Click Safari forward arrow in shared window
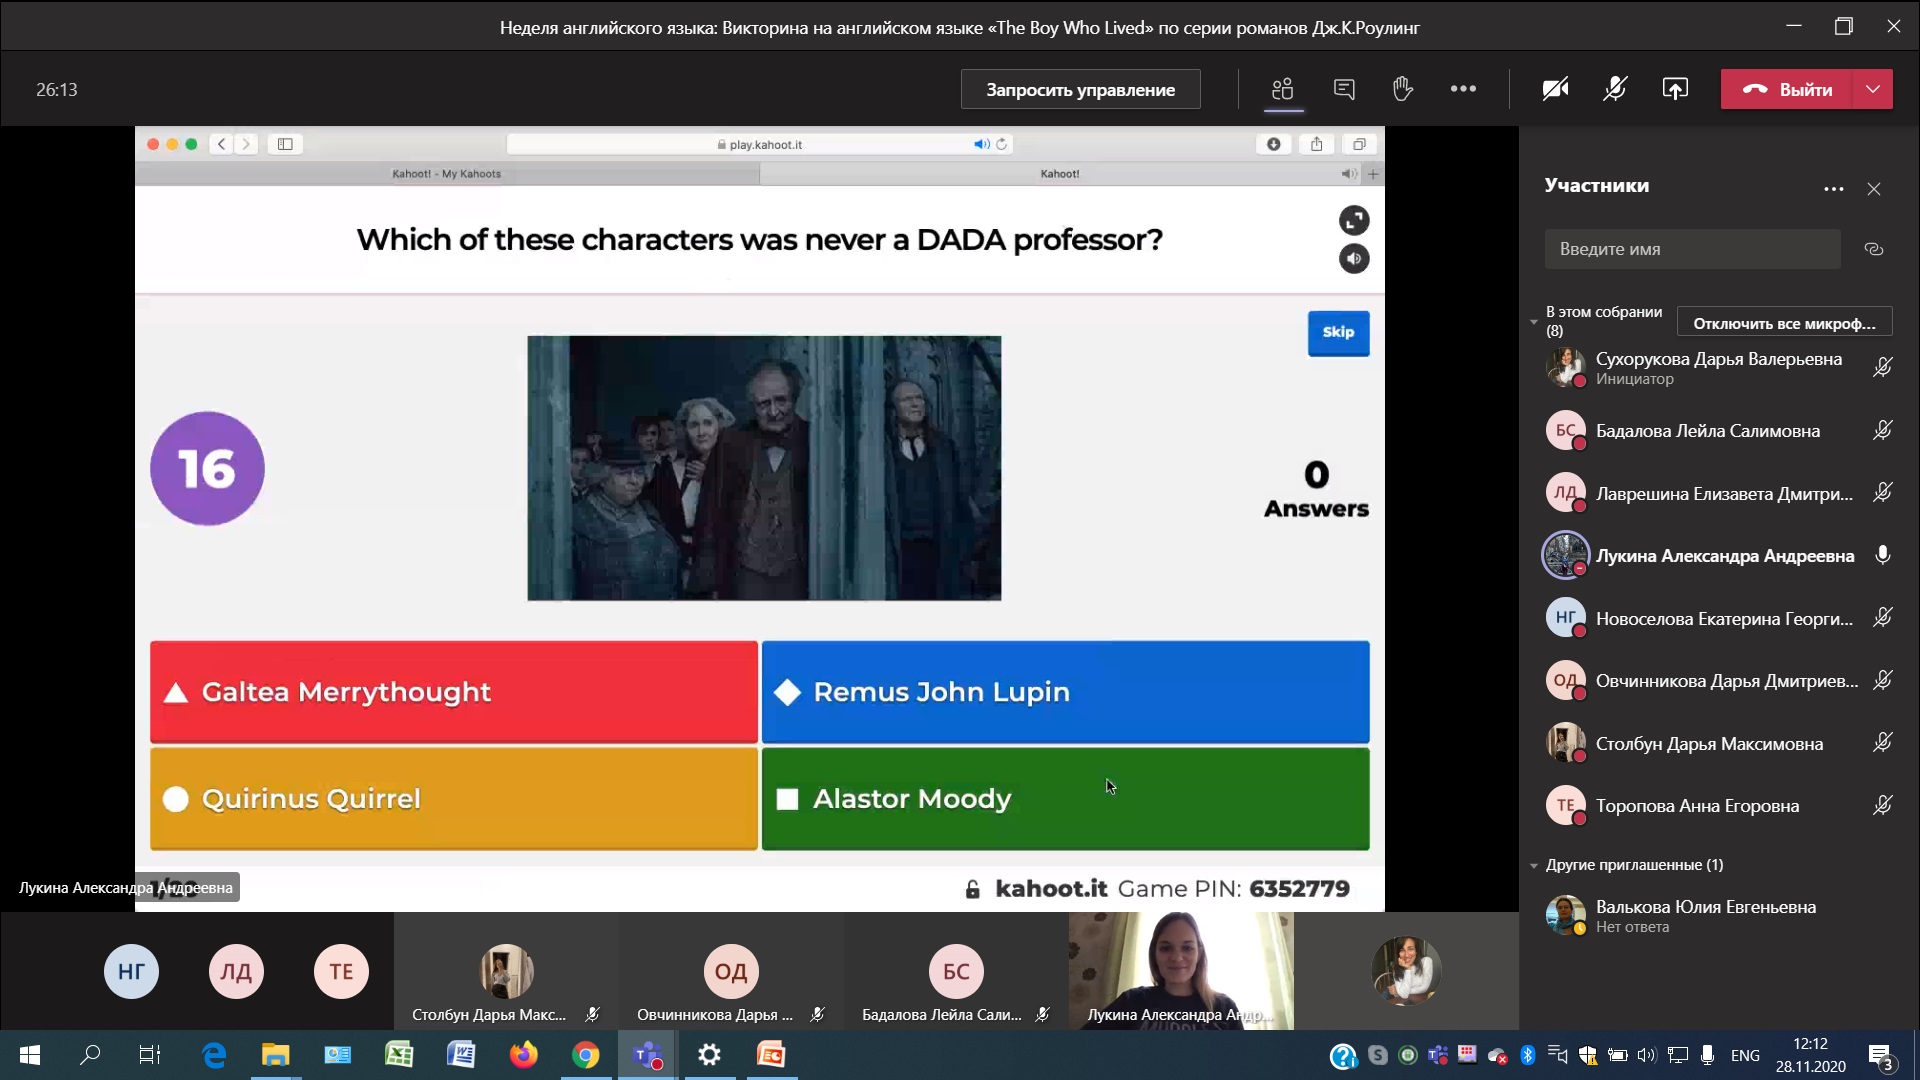This screenshot has width=1920, height=1080. pyautogui.click(x=246, y=144)
